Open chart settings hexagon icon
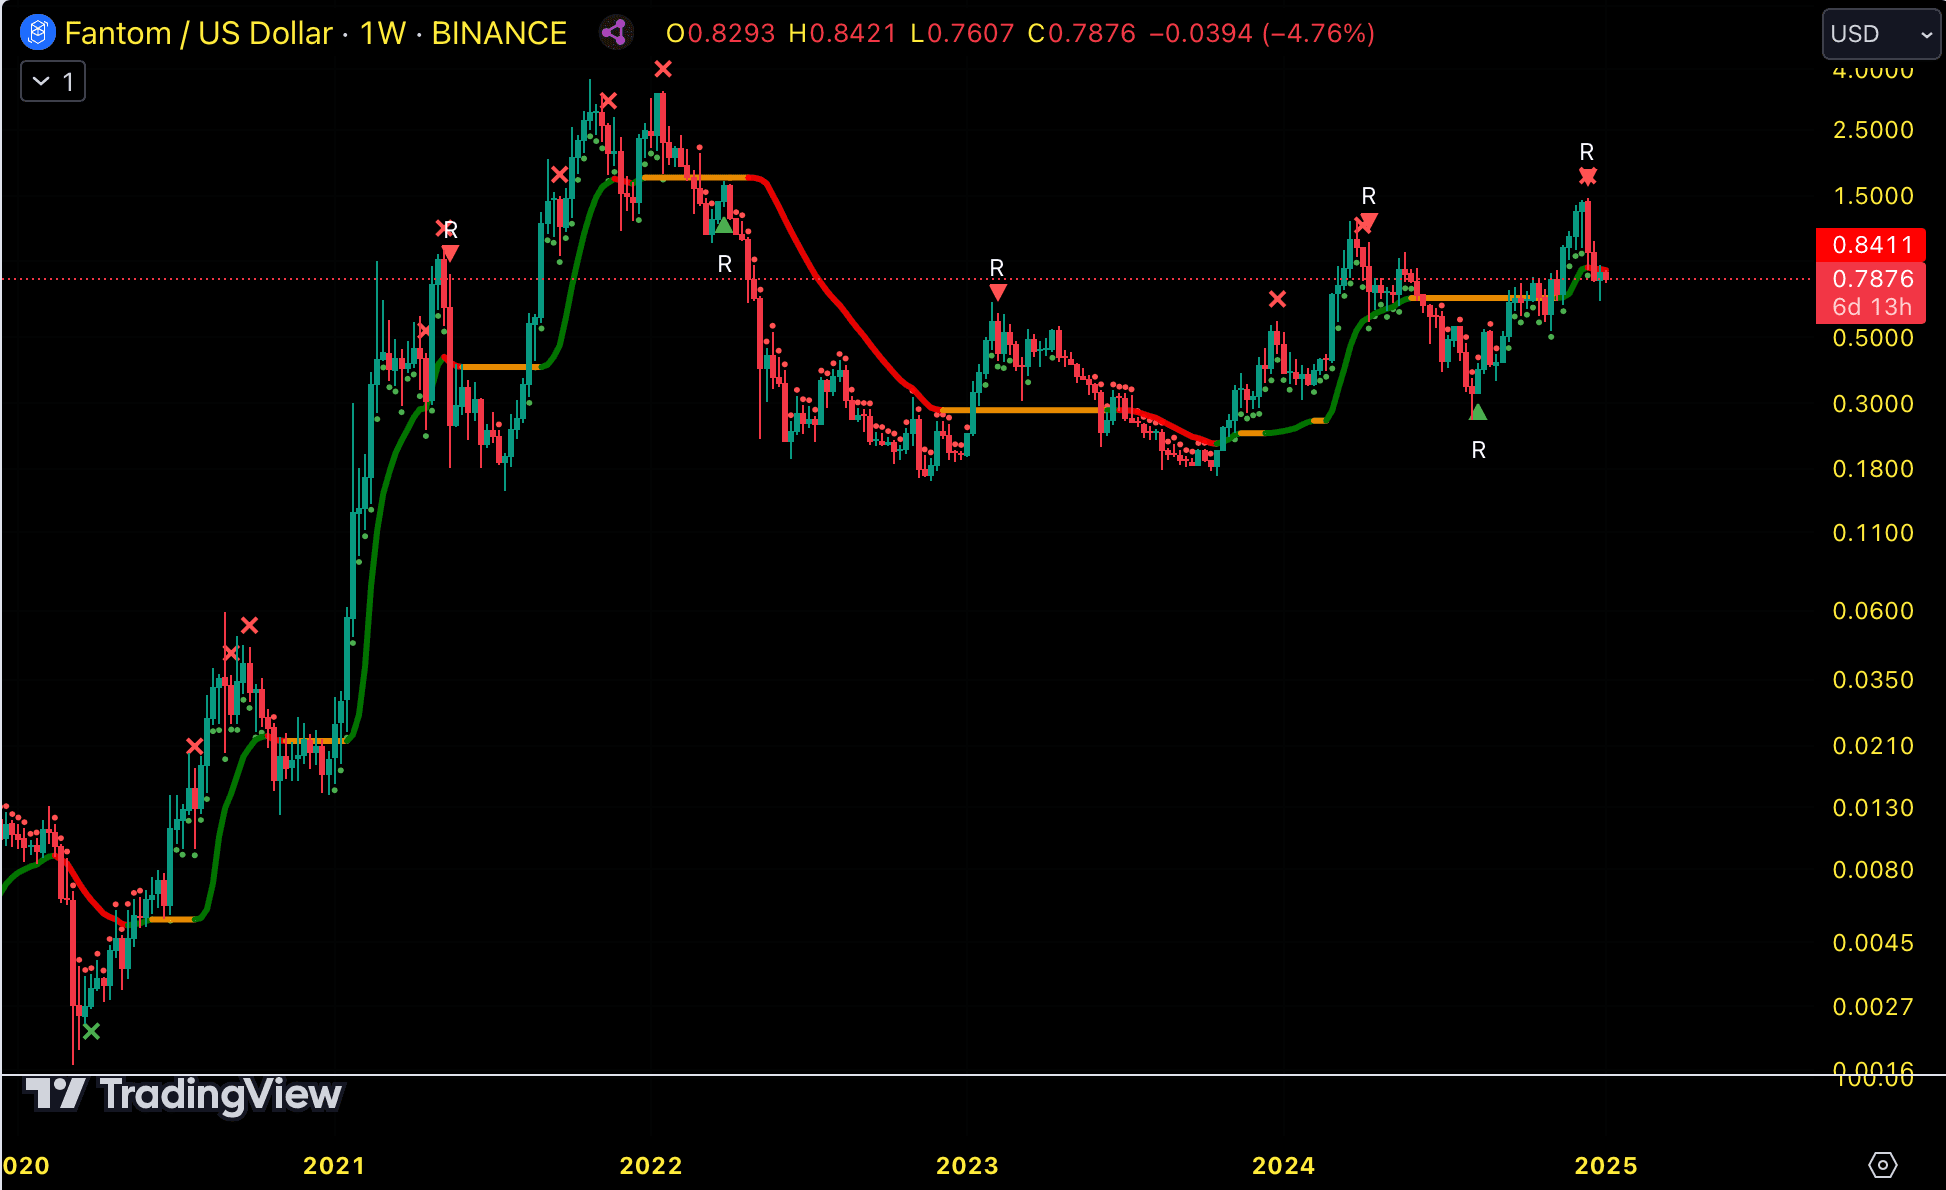The width and height of the screenshot is (1946, 1190). (1882, 1165)
